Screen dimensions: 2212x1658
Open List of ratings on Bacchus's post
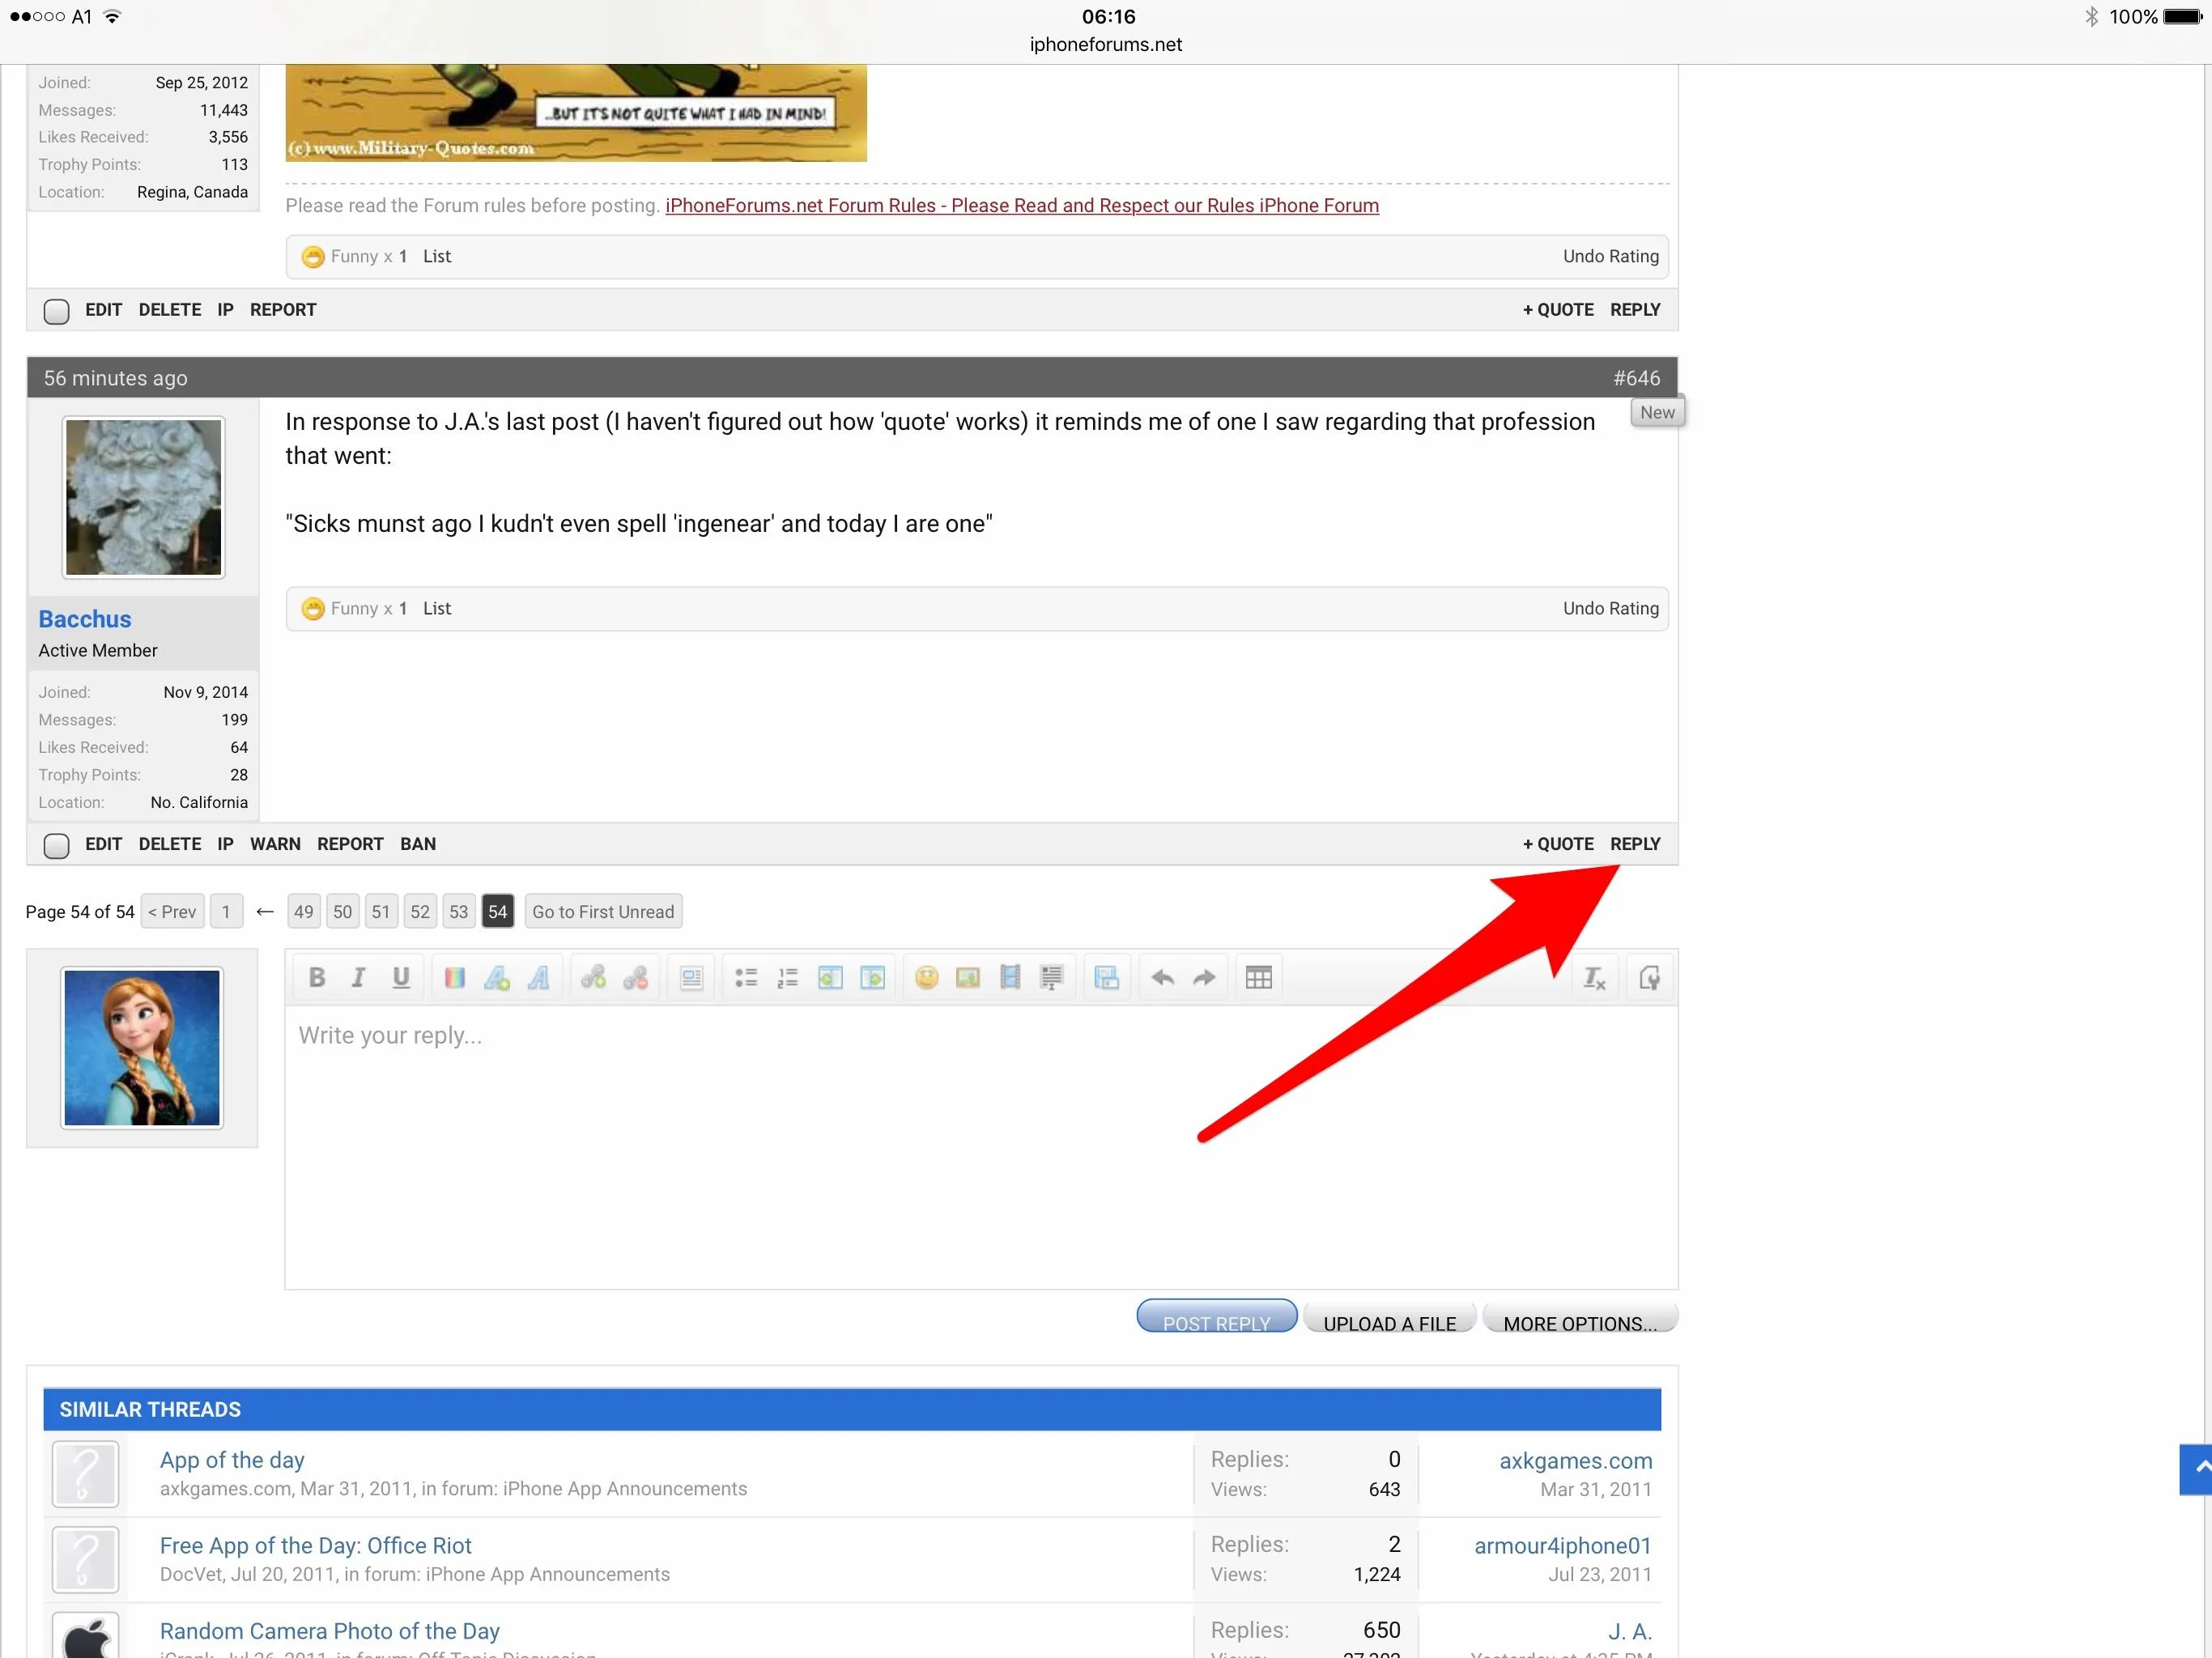(x=436, y=608)
